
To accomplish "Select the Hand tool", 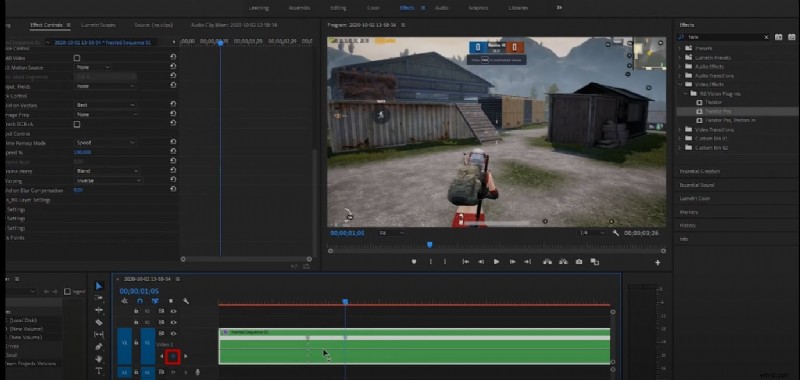I will (99, 359).
